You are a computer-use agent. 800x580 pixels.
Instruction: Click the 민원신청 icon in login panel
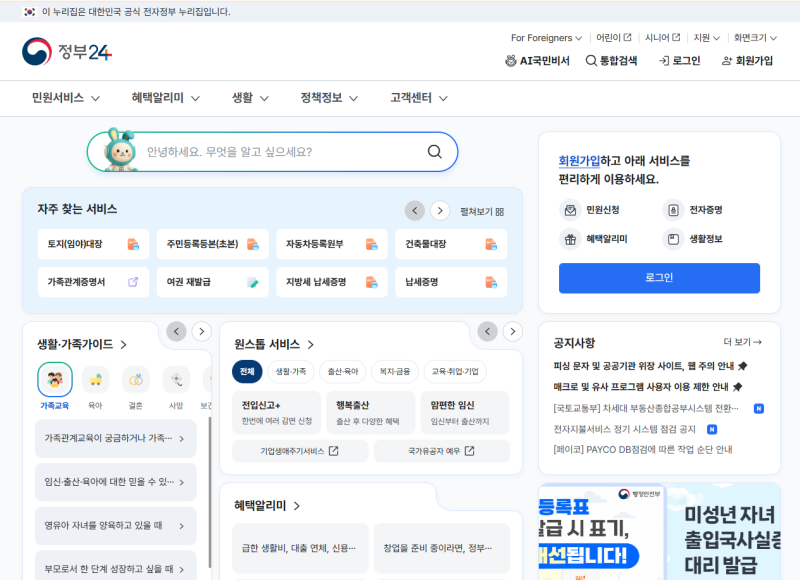(570, 210)
